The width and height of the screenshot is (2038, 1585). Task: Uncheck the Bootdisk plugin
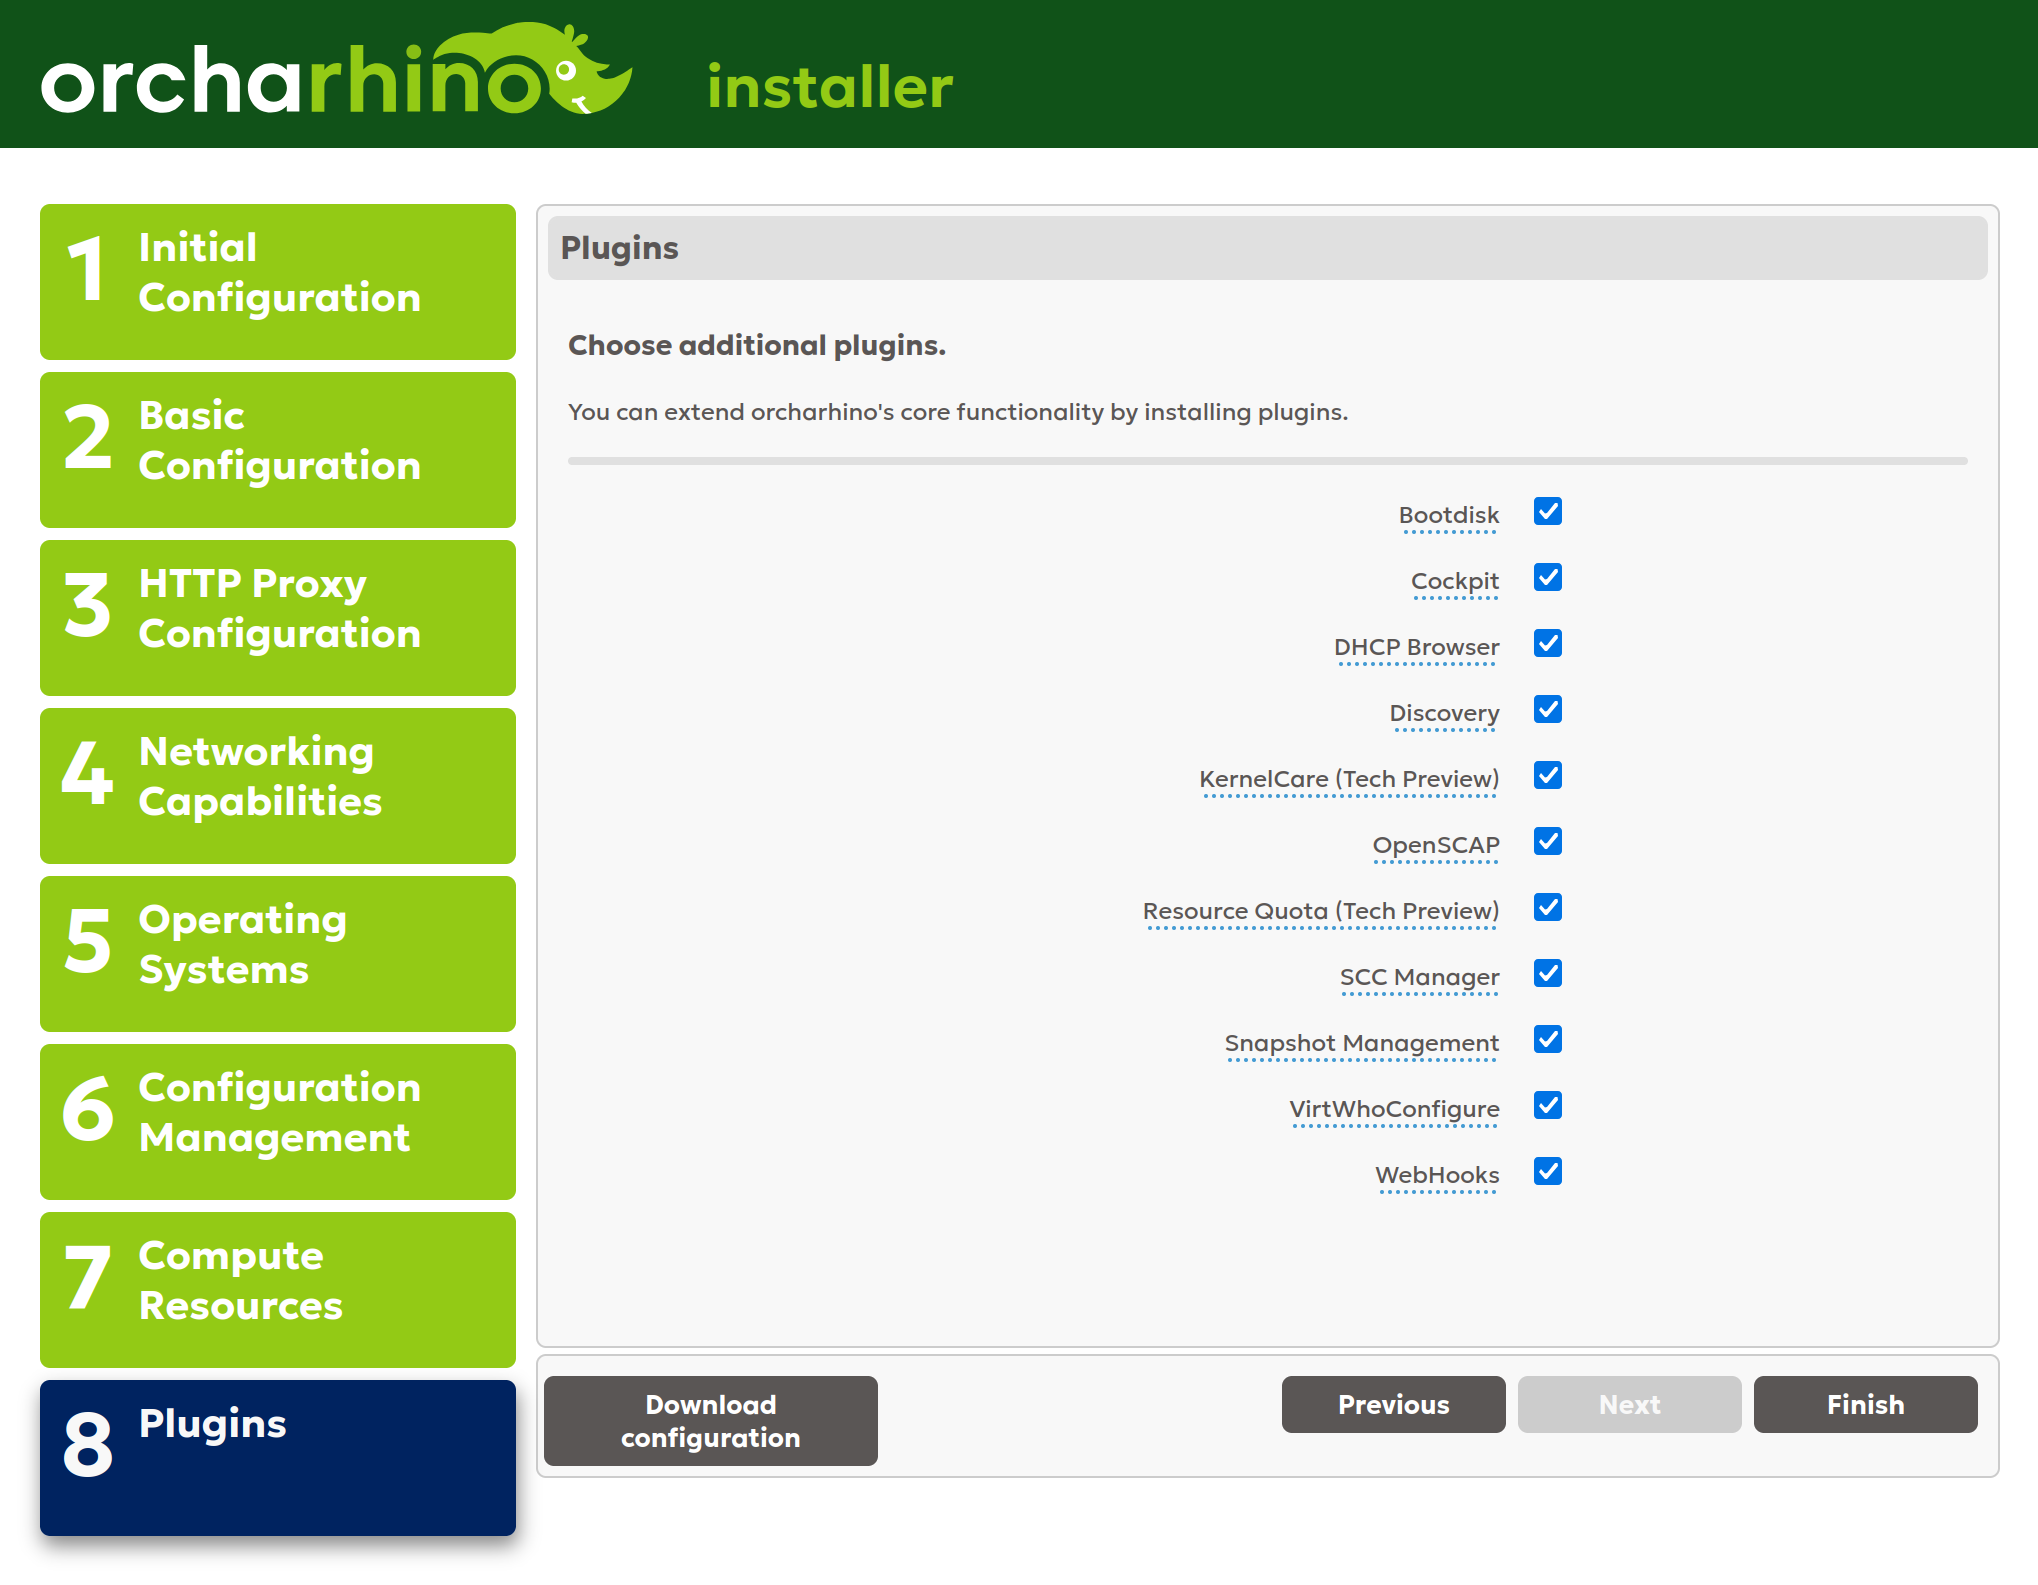(1547, 512)
